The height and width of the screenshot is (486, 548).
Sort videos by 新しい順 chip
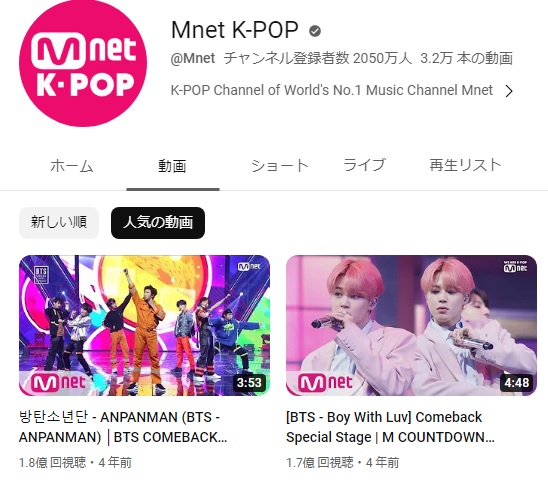point(59,223)
